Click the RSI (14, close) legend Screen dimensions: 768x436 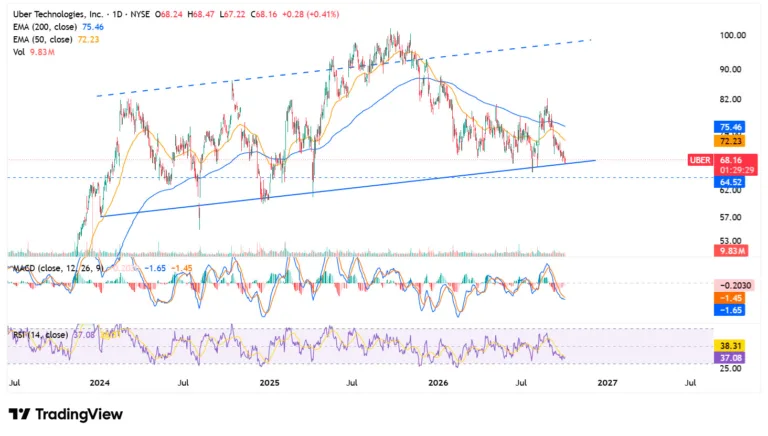(x=41, y=335)
